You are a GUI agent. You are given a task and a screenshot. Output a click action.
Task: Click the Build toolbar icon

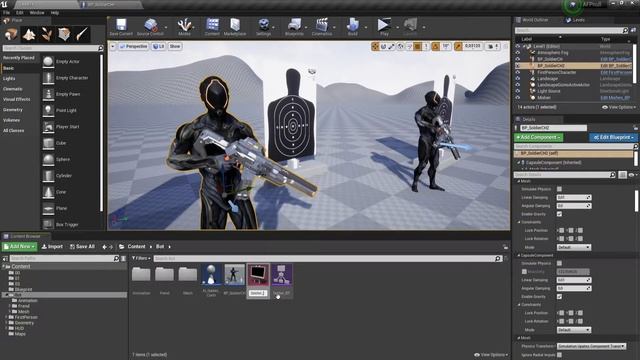pos(353,25)
